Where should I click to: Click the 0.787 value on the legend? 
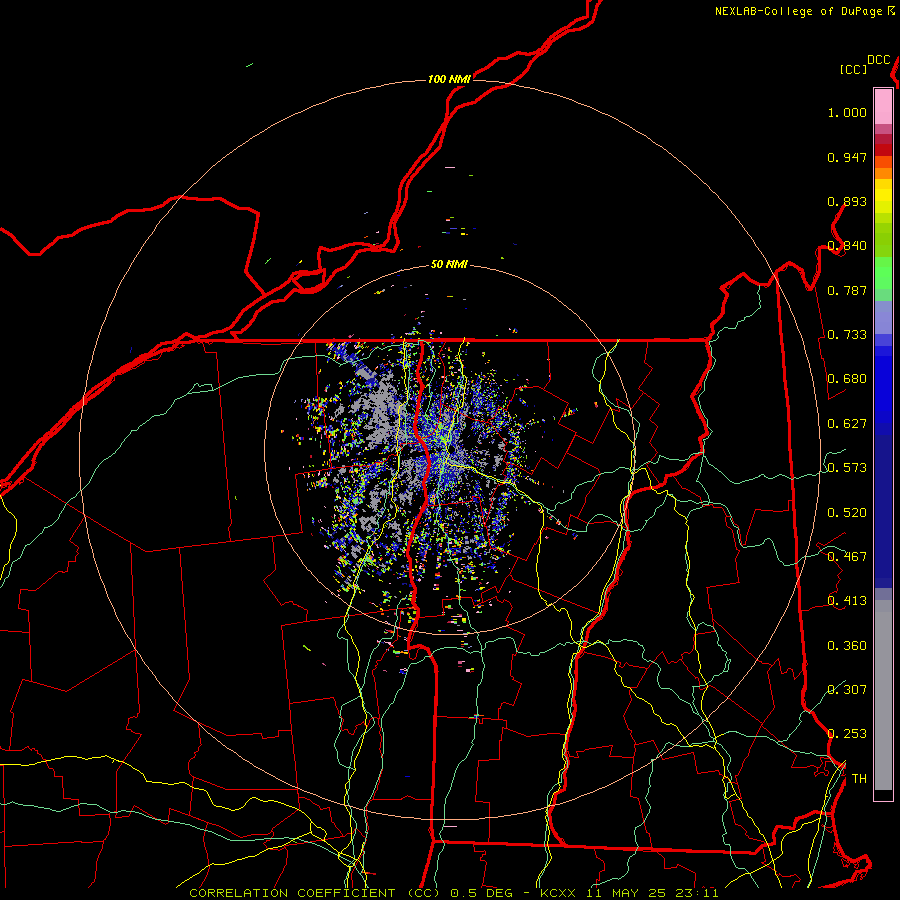click(x=847, y=290)
